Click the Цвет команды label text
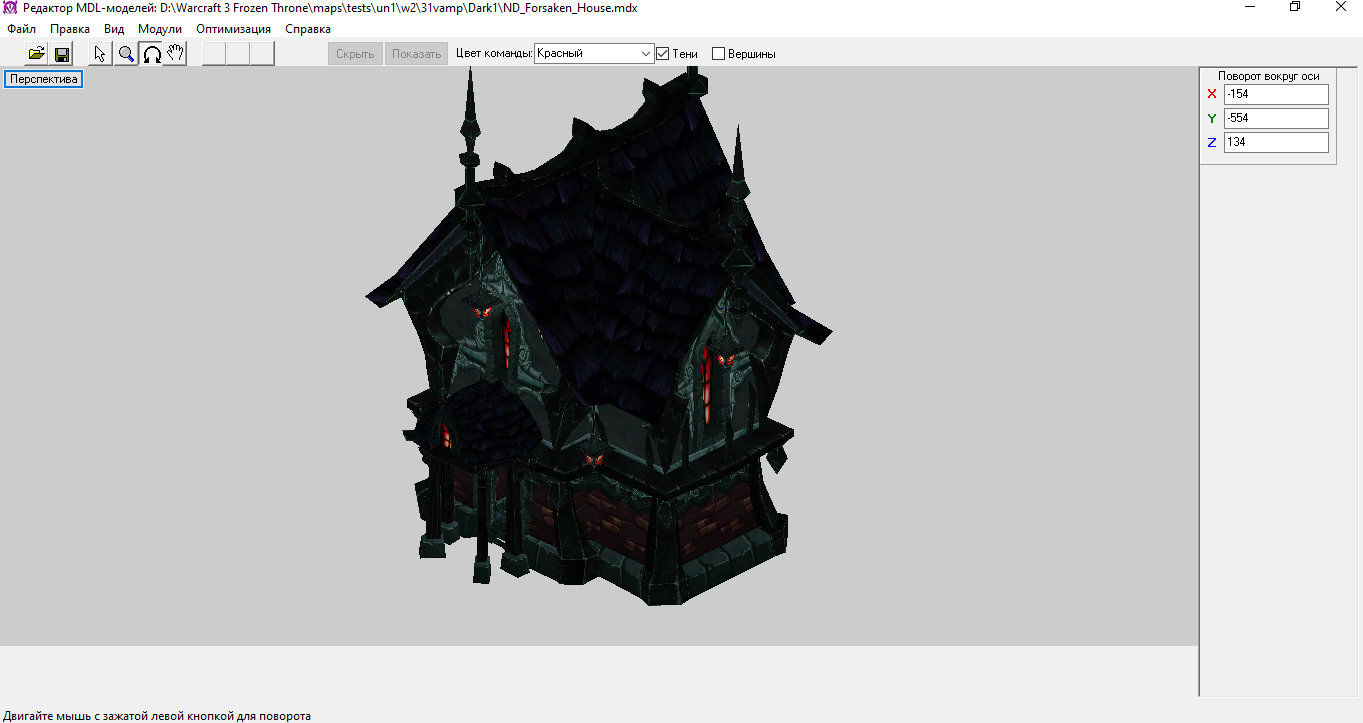 tap(494, 54)
